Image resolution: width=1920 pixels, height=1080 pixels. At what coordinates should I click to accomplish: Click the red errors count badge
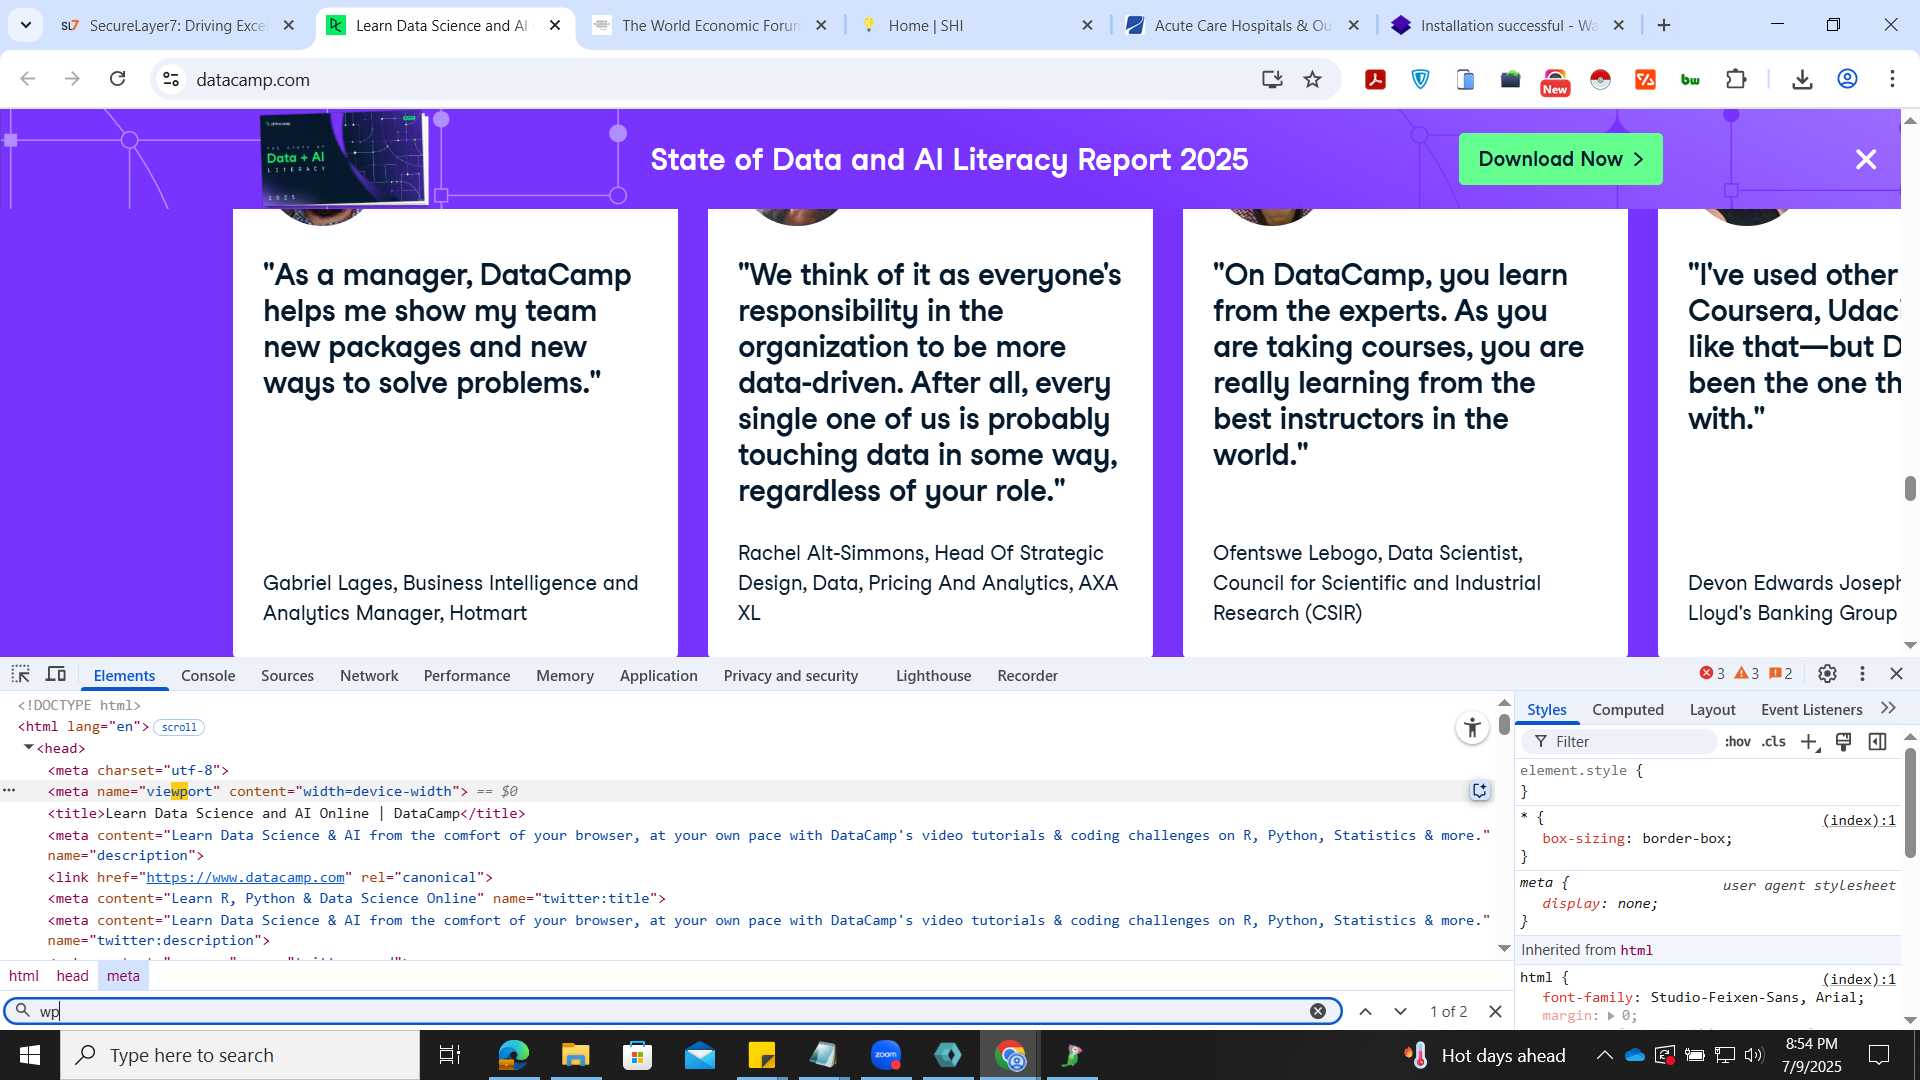click(x=1712, y=674)
